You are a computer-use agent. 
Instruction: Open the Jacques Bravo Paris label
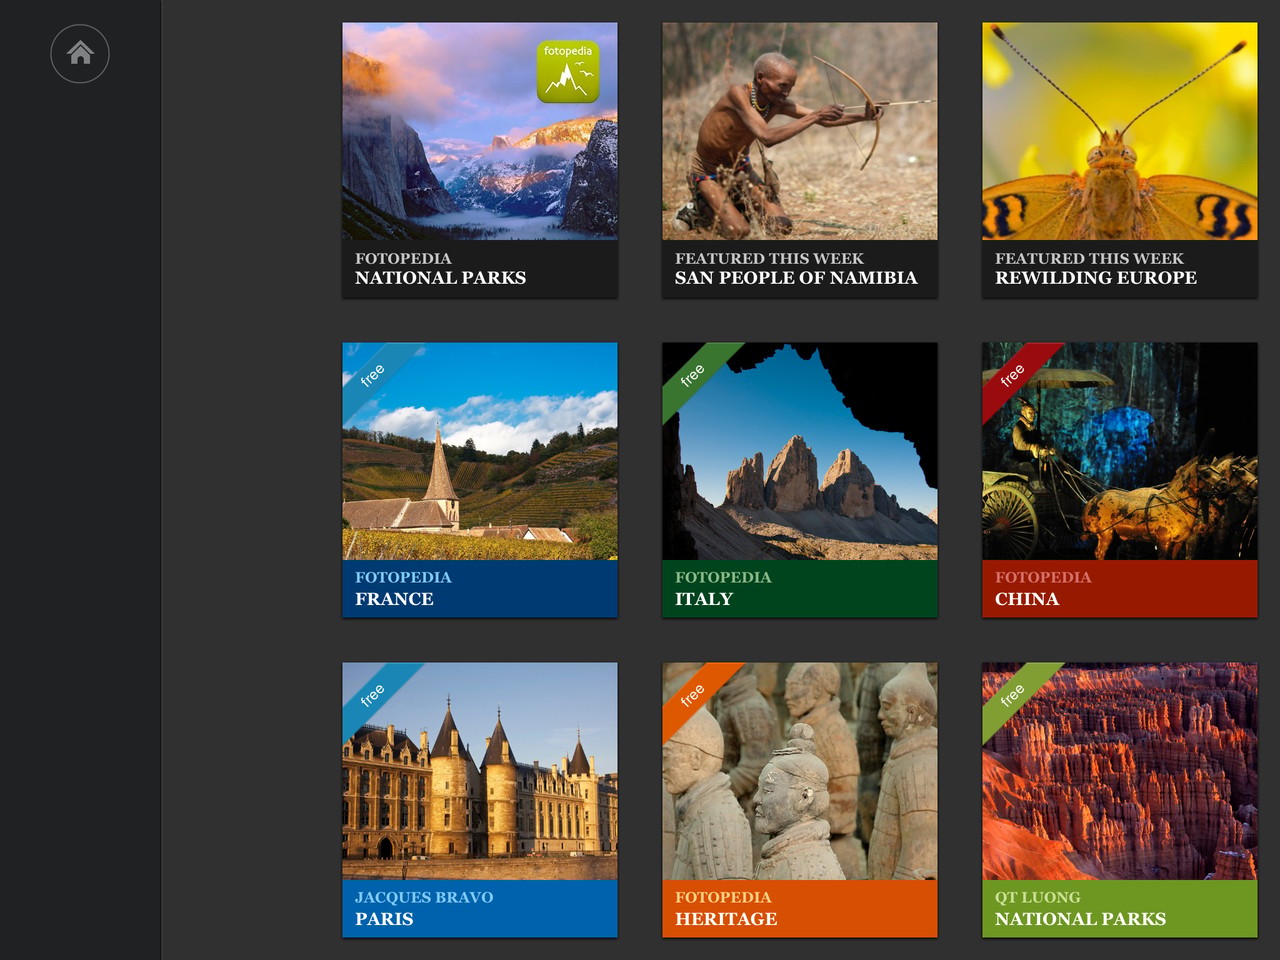point(480,909)
